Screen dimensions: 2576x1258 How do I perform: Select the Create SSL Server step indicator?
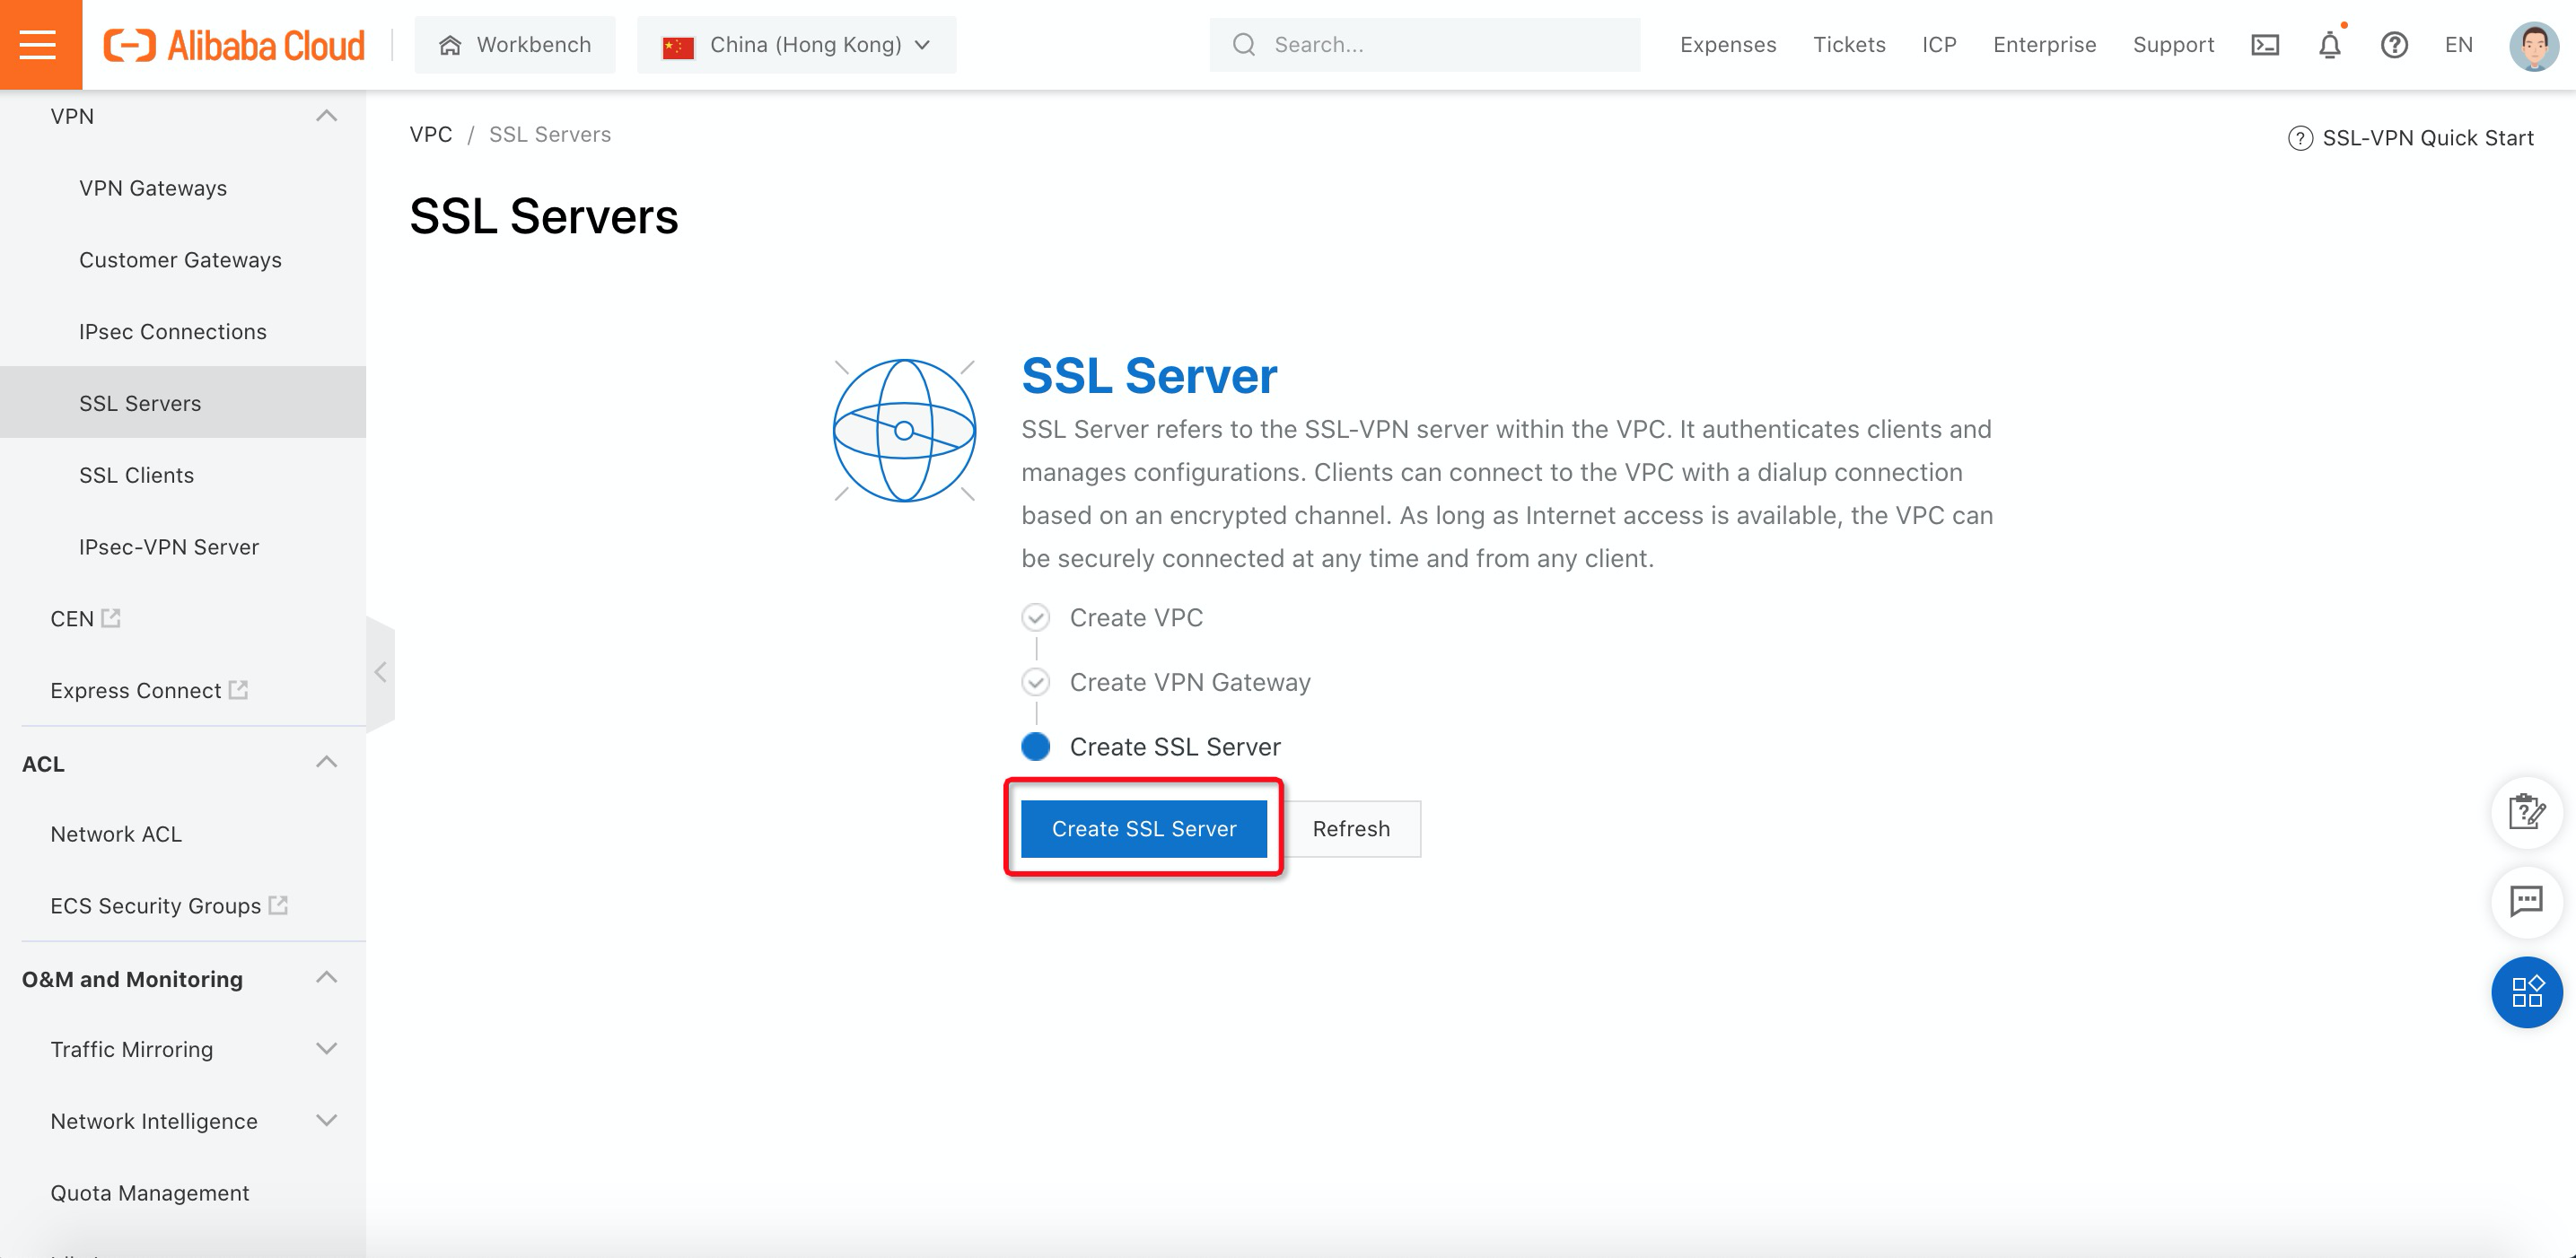point(1035,747)
